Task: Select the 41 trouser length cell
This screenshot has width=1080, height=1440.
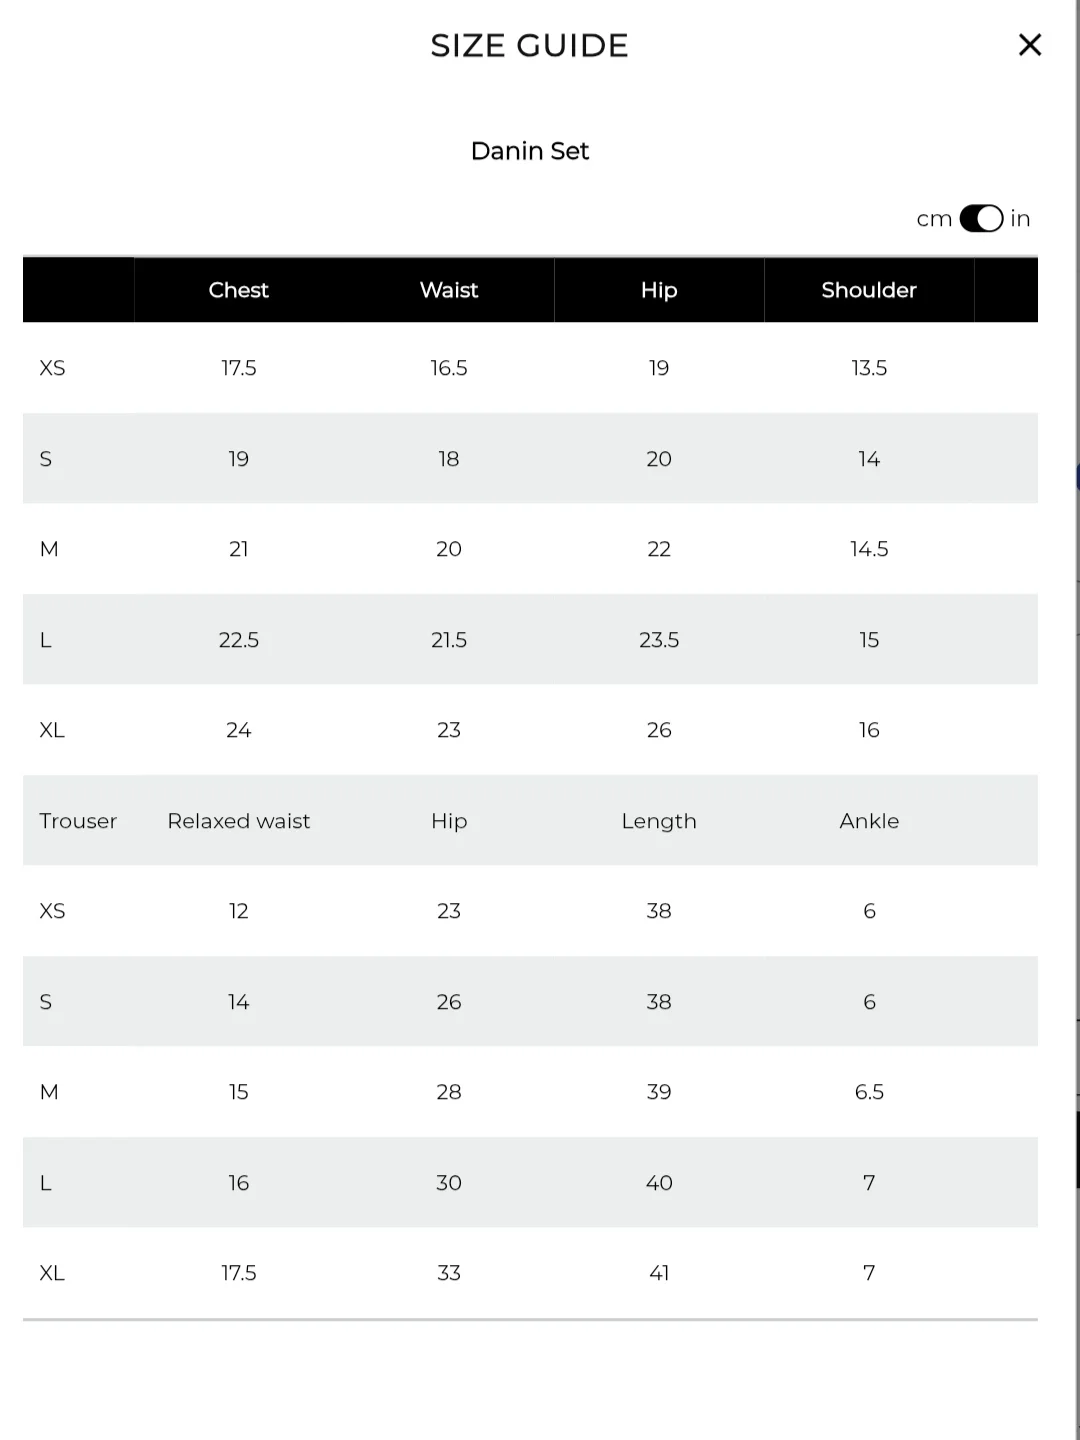Action: tap(659, 1273)
